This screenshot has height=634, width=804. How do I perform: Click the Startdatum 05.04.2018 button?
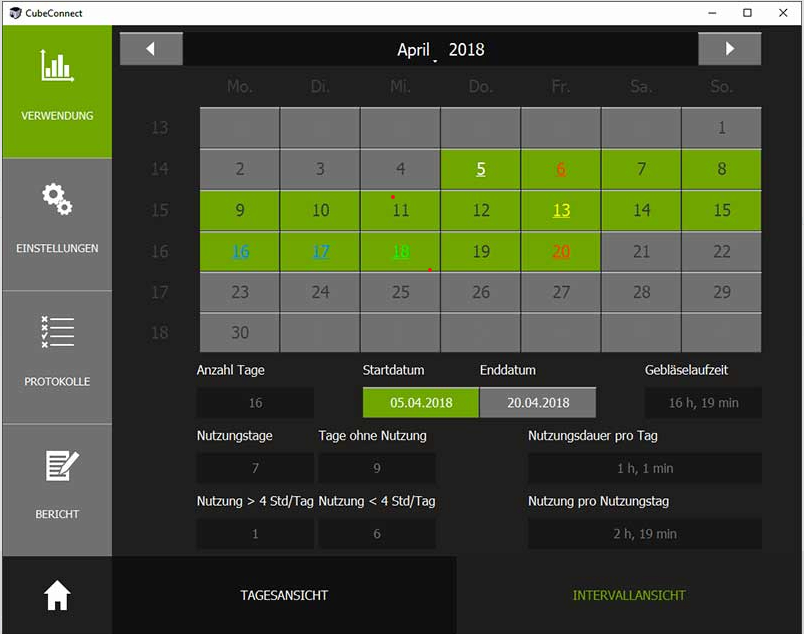(420, 403)
